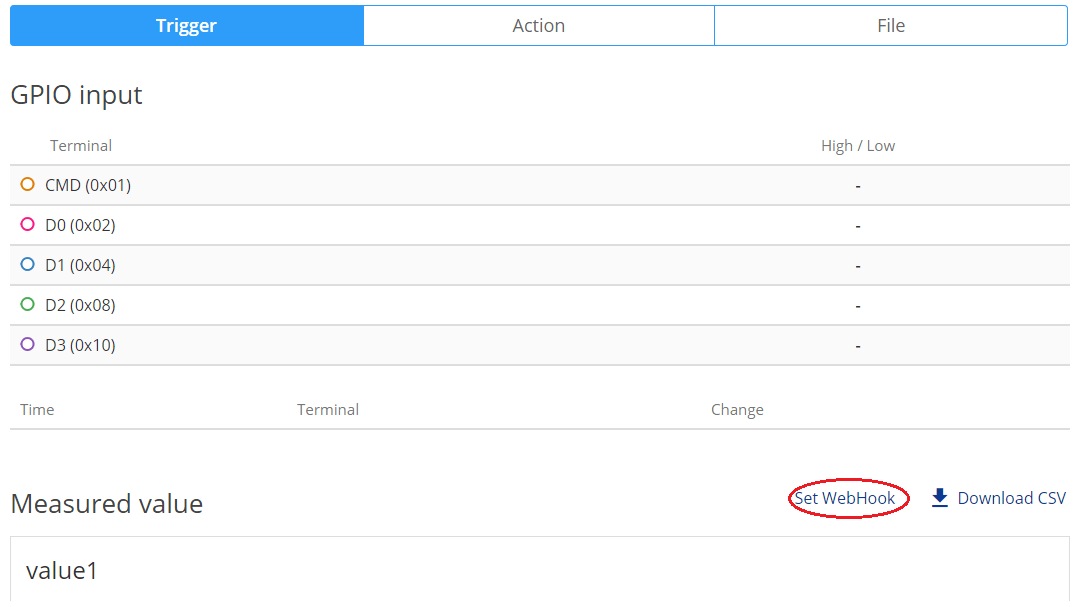The height and width of the screenshot is (601, 1074).
Task: Click the High / Low column header
Action: tap(858, 145)
